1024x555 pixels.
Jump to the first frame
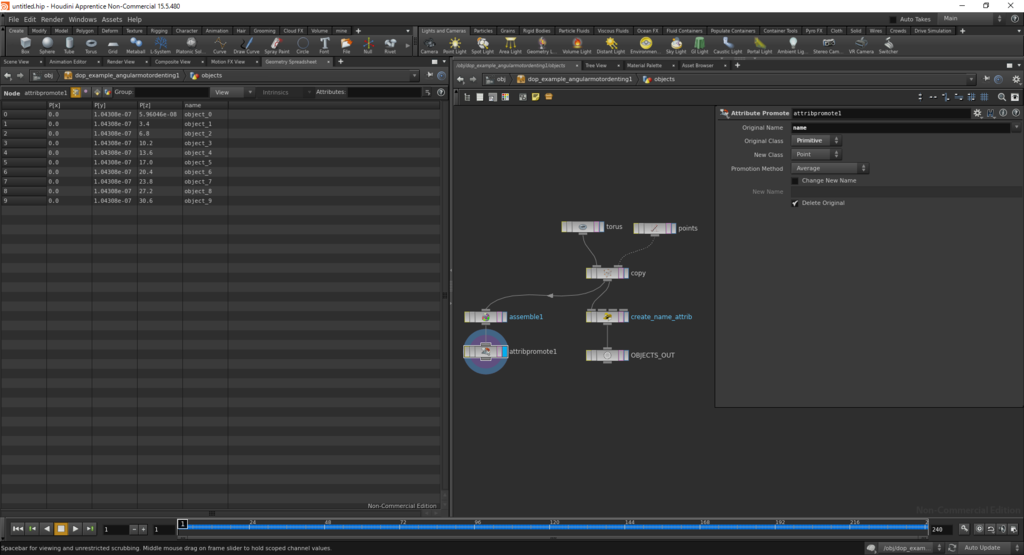[18, 529]
